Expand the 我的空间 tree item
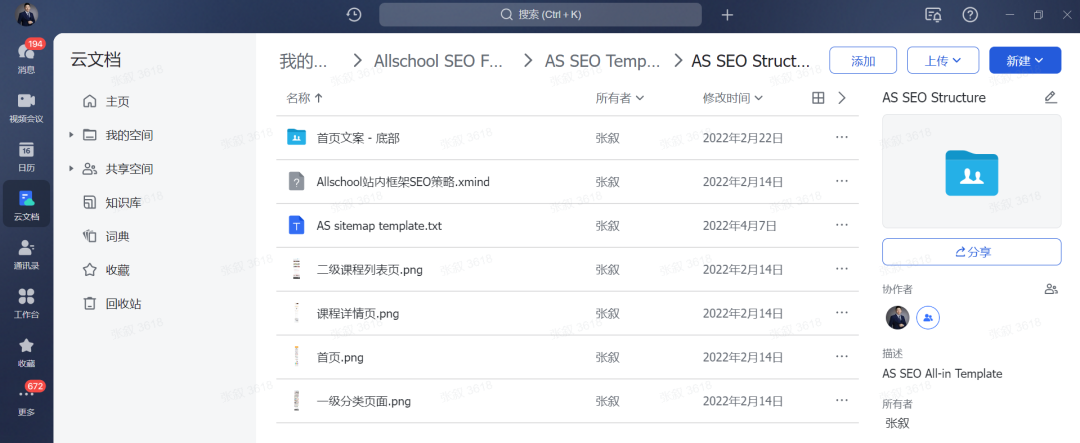 pyautogui.click(x=71, y=135)
